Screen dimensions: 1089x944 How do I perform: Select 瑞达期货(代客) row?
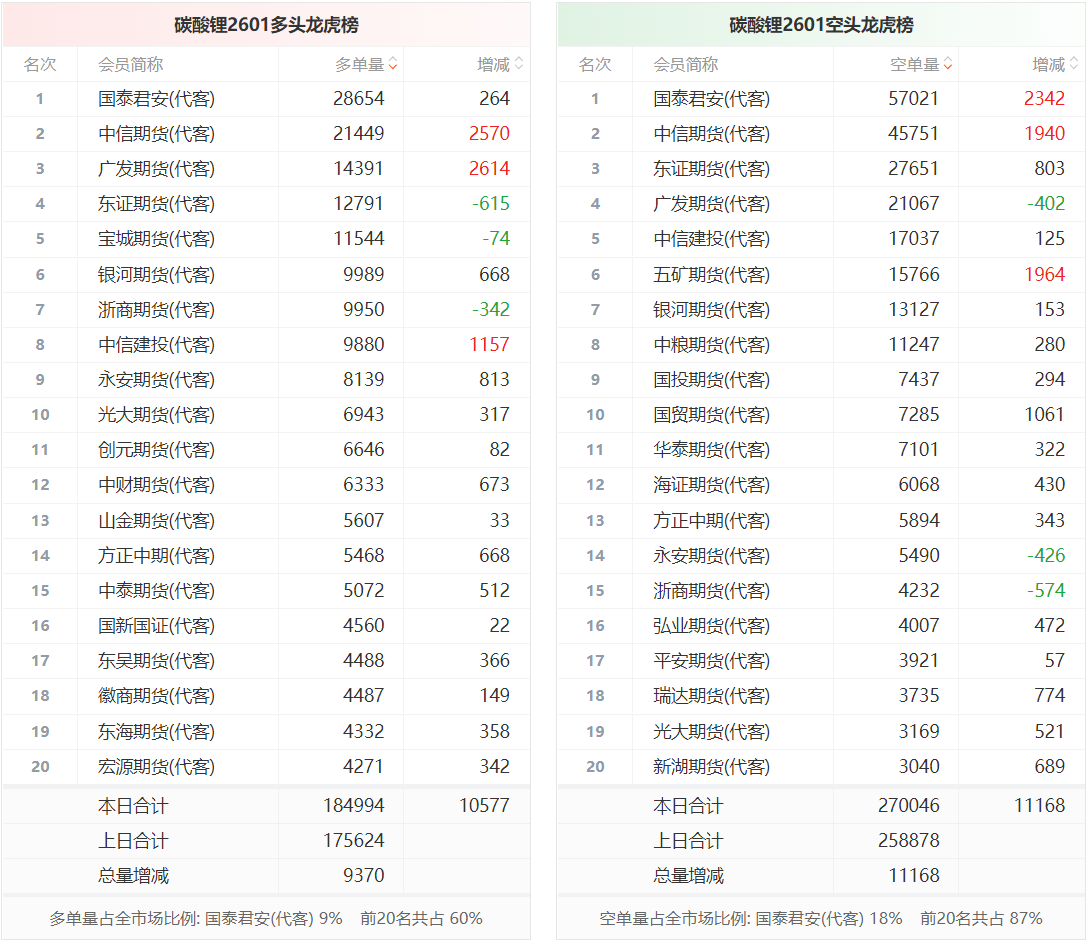(x=821, y=696)
